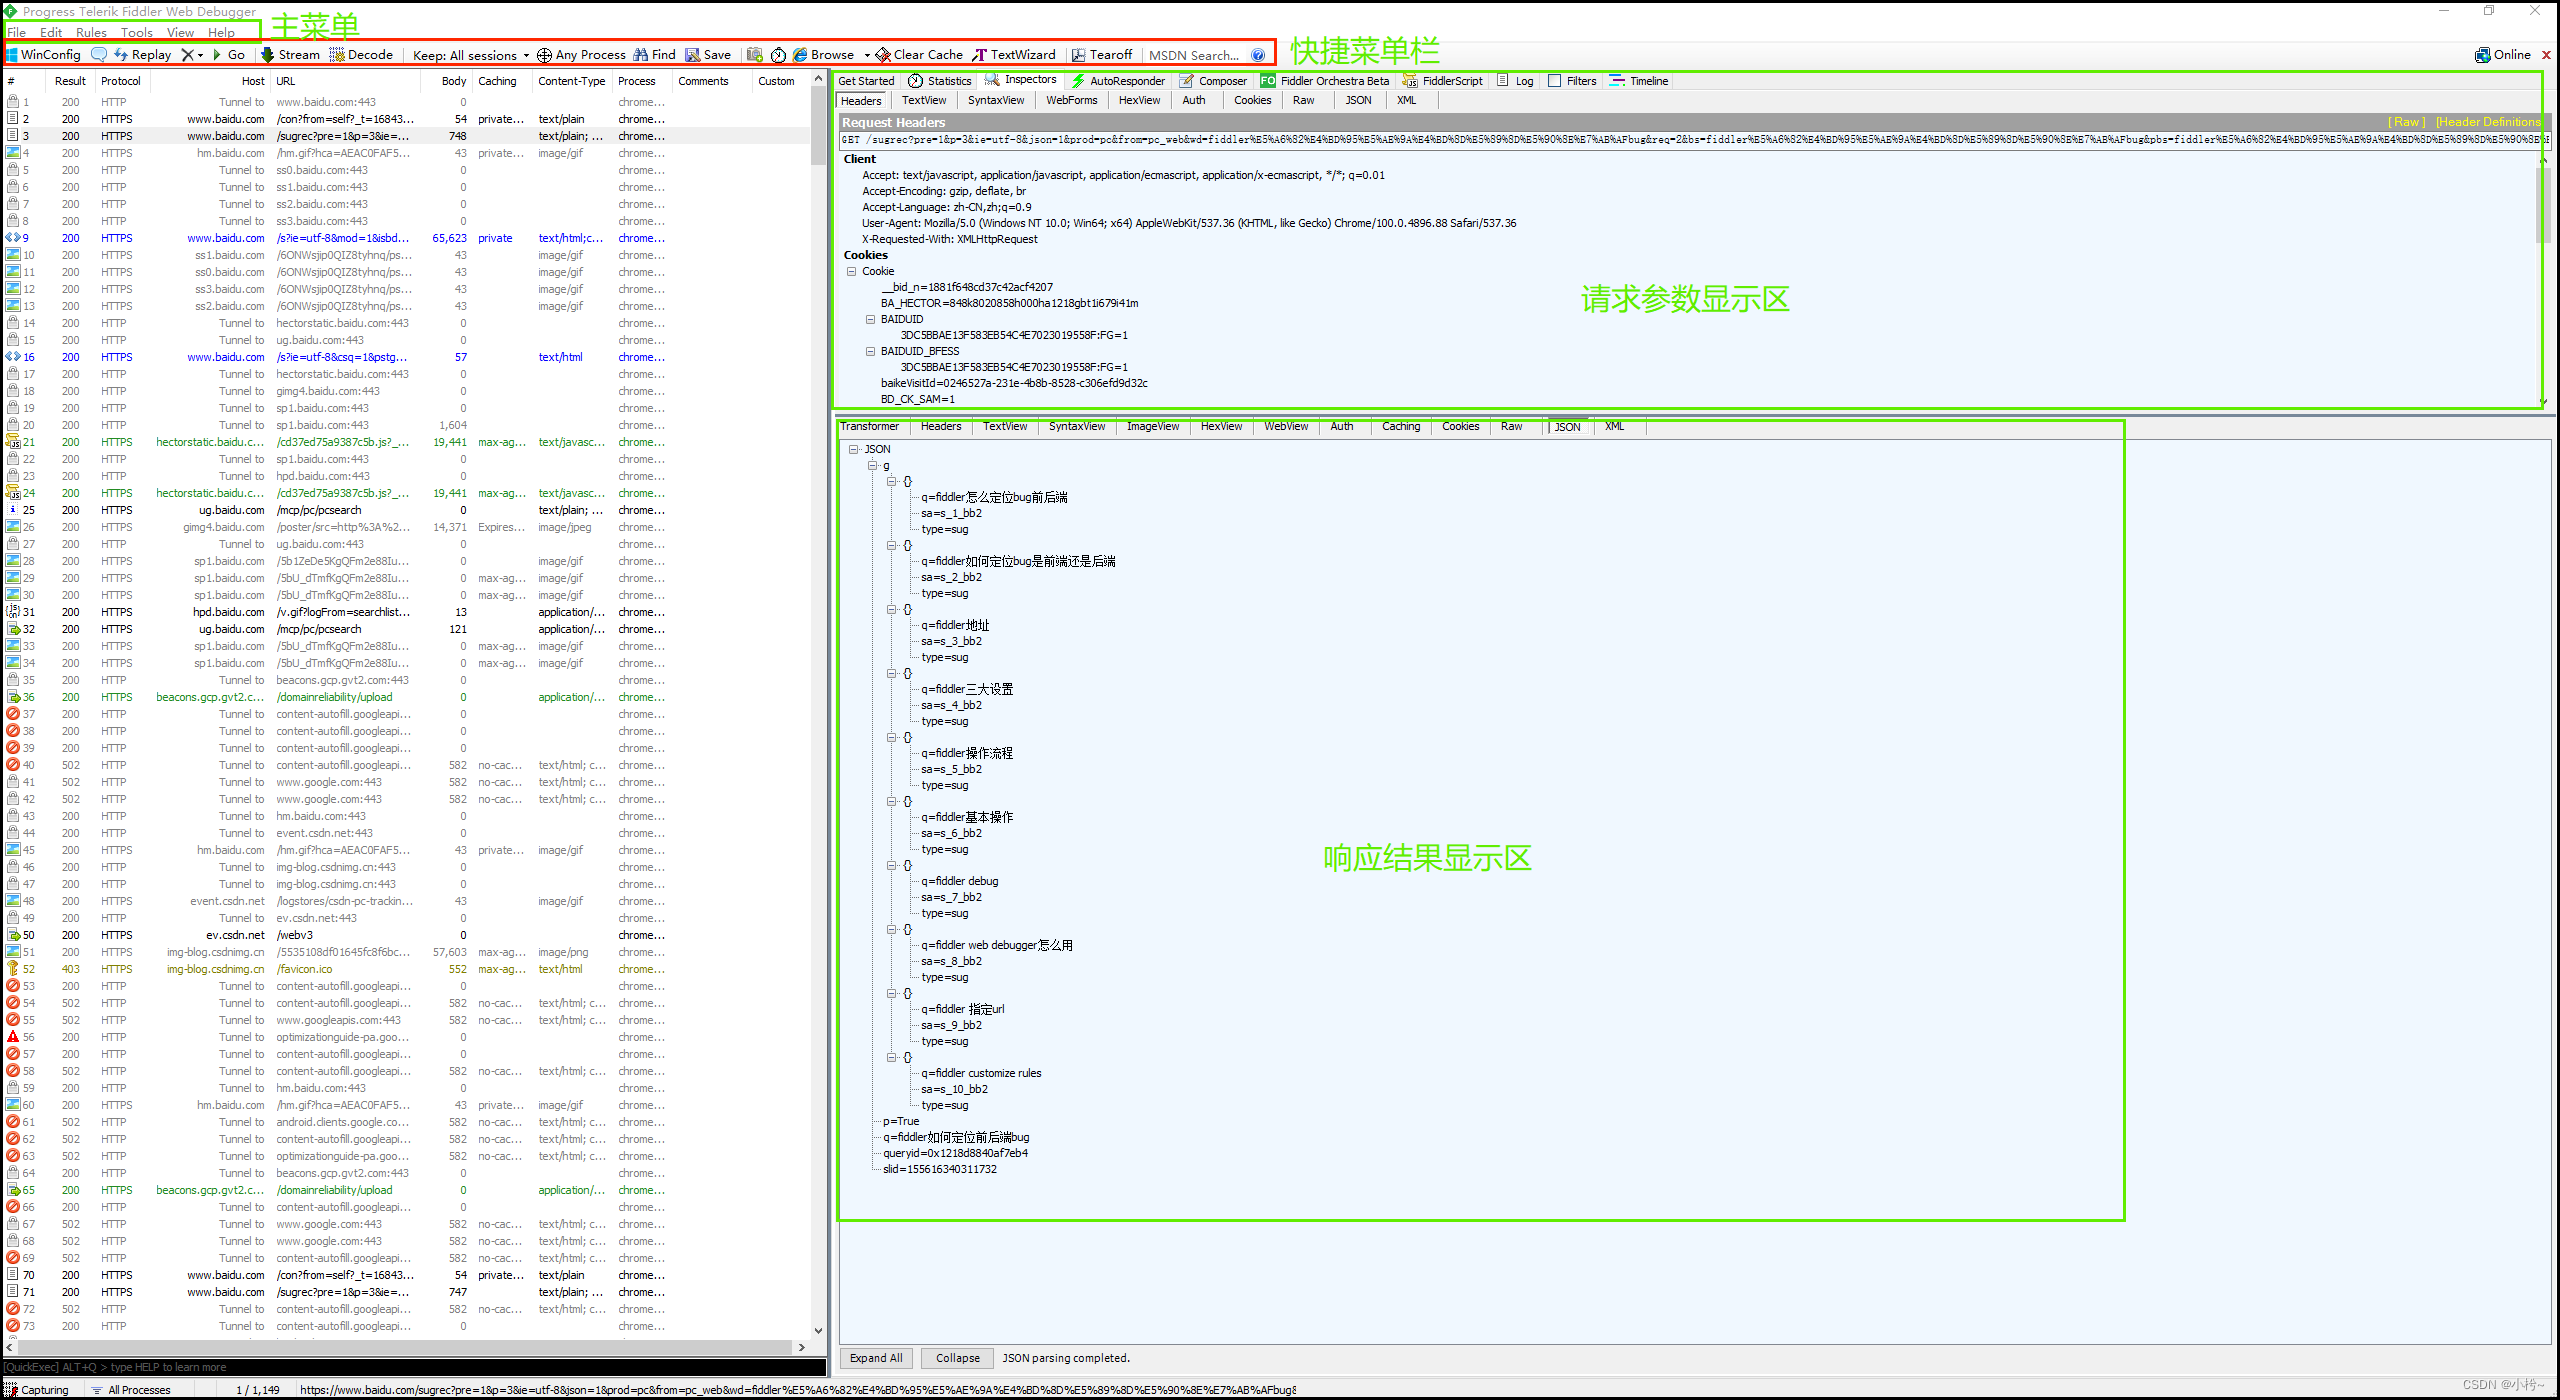
Task: Select session 9 www.baidu.com row
Action: (x=407, y=238)
